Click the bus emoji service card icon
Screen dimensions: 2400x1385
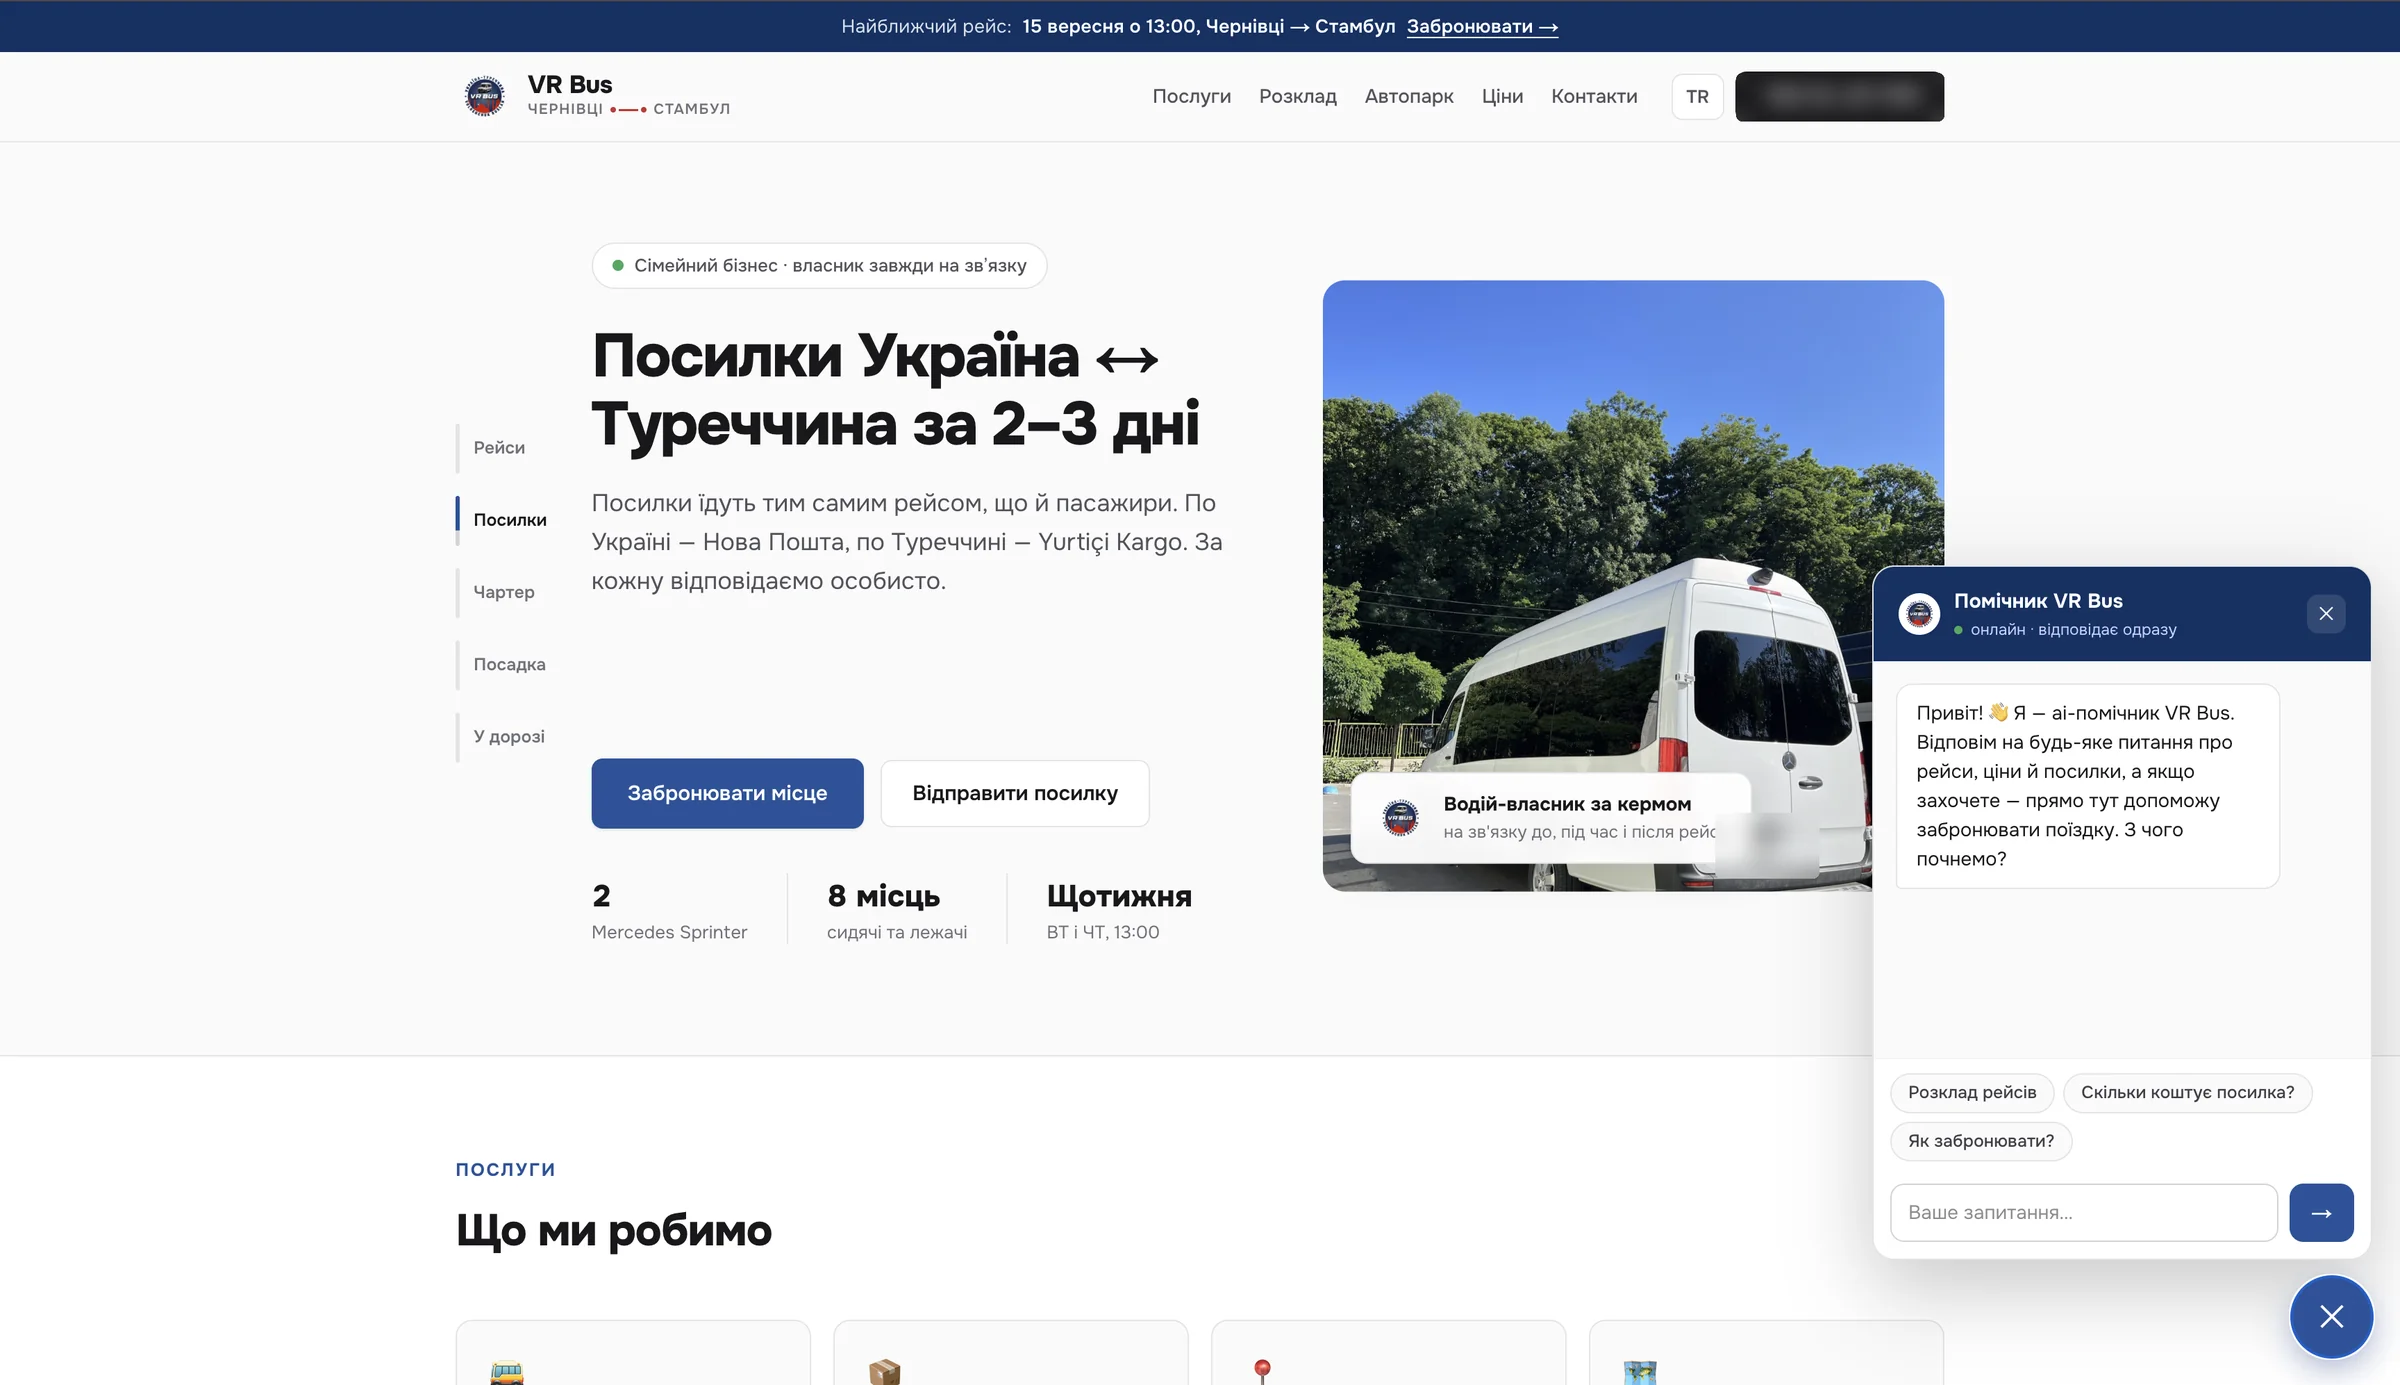coord(507,1372)
